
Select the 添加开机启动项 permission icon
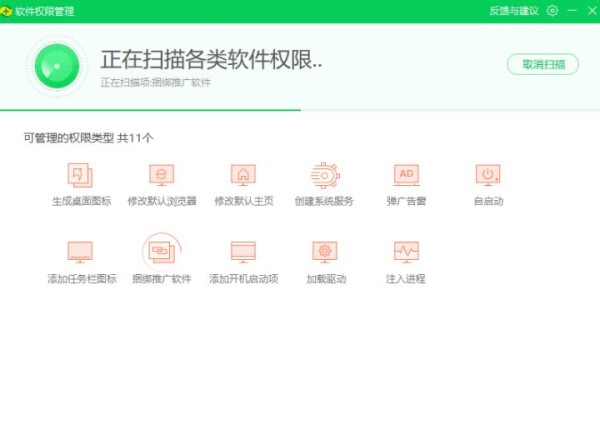click(x=243, y=251)
